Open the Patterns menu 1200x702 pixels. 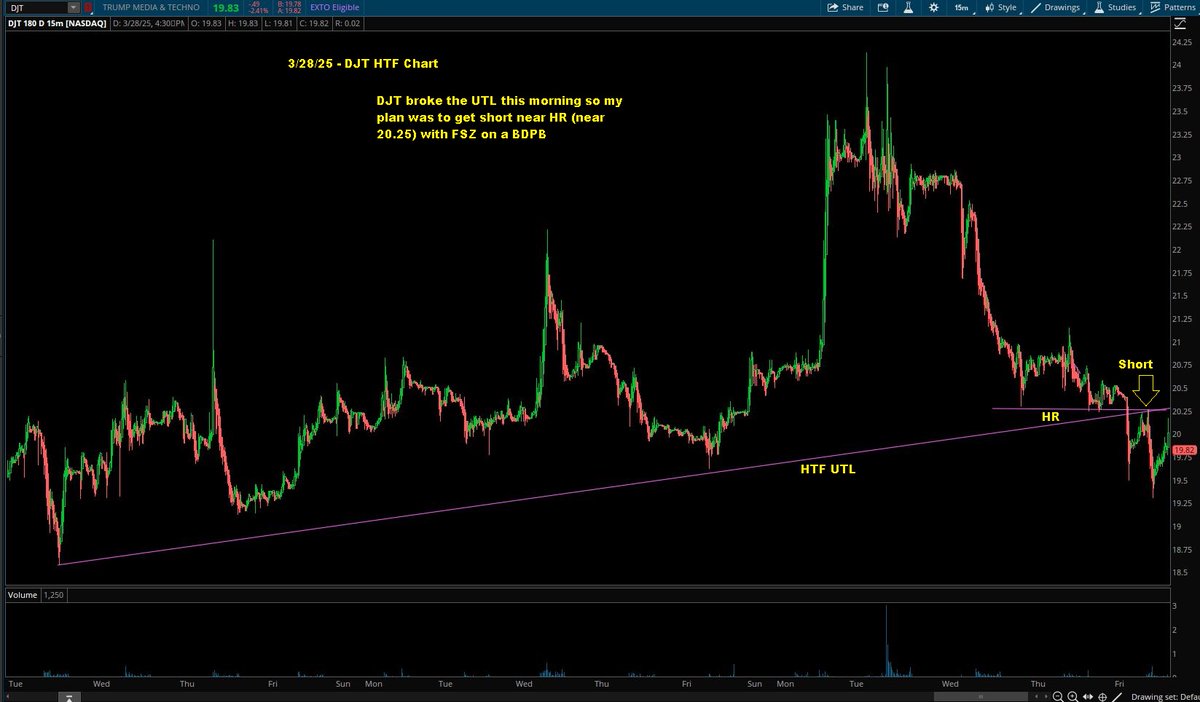(x=1174, y=7)
